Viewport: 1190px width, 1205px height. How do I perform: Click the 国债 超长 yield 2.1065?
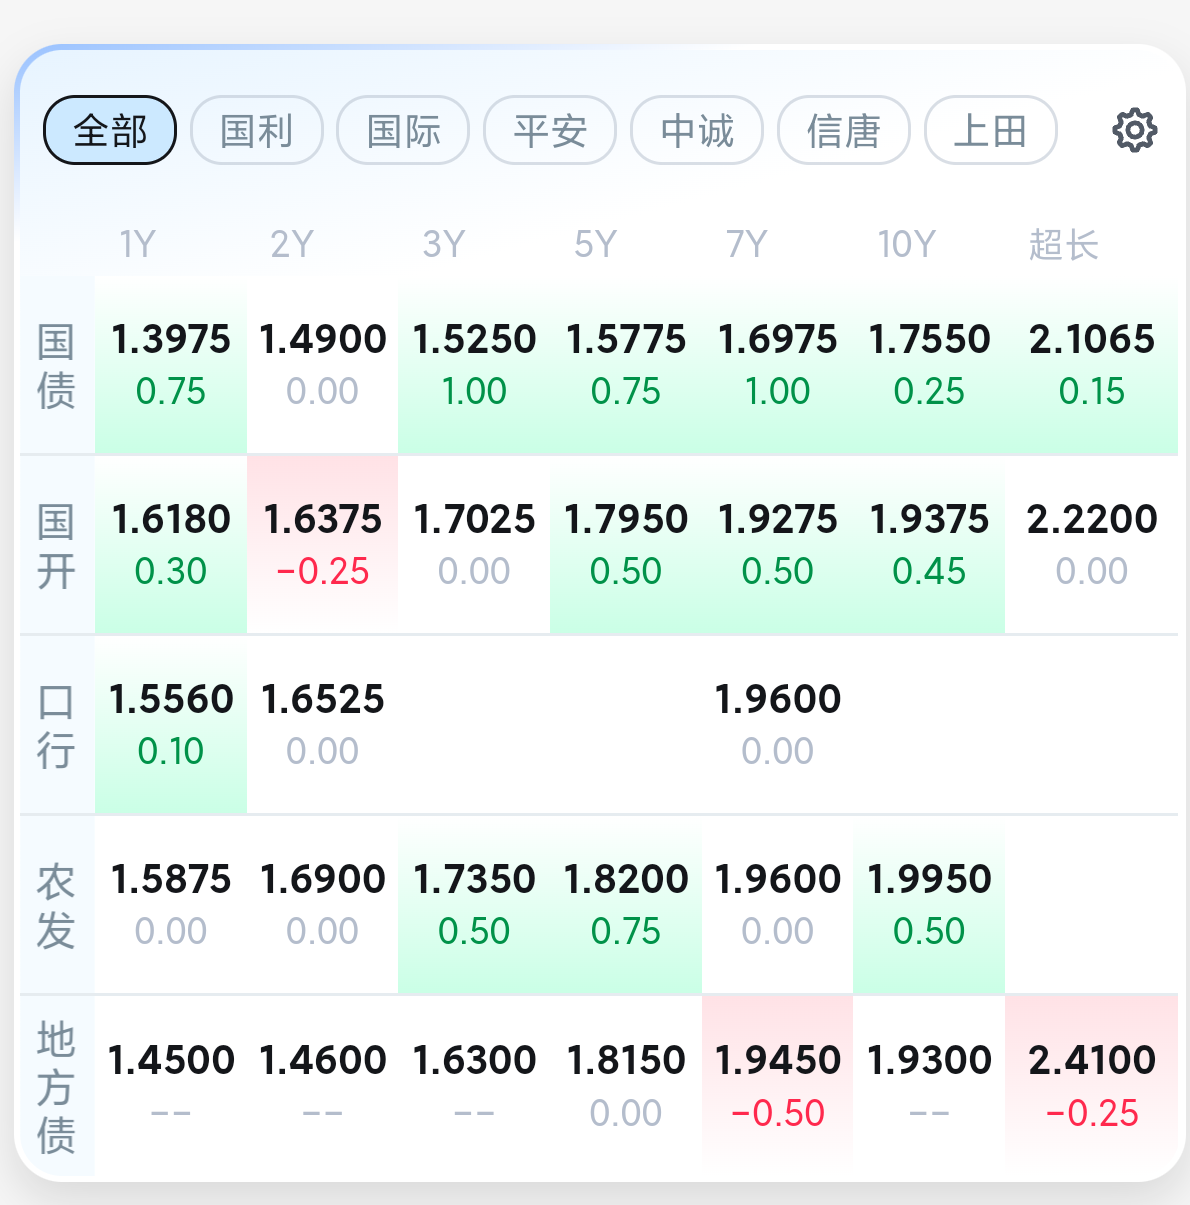(x=1091, y=365)
